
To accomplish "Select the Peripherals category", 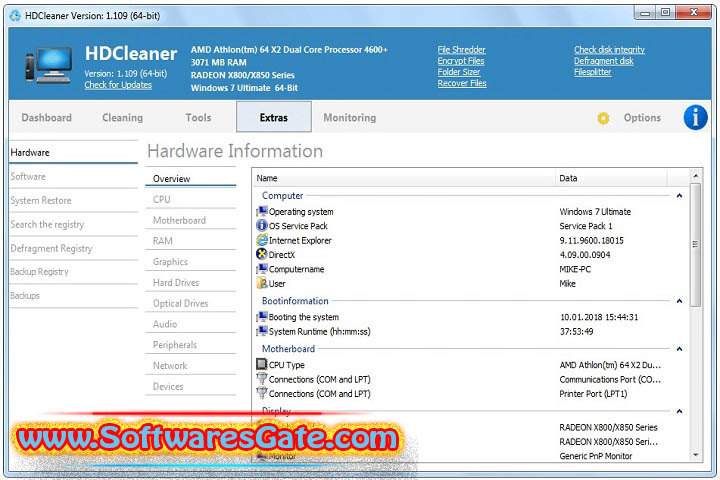I will coord(191,344).
